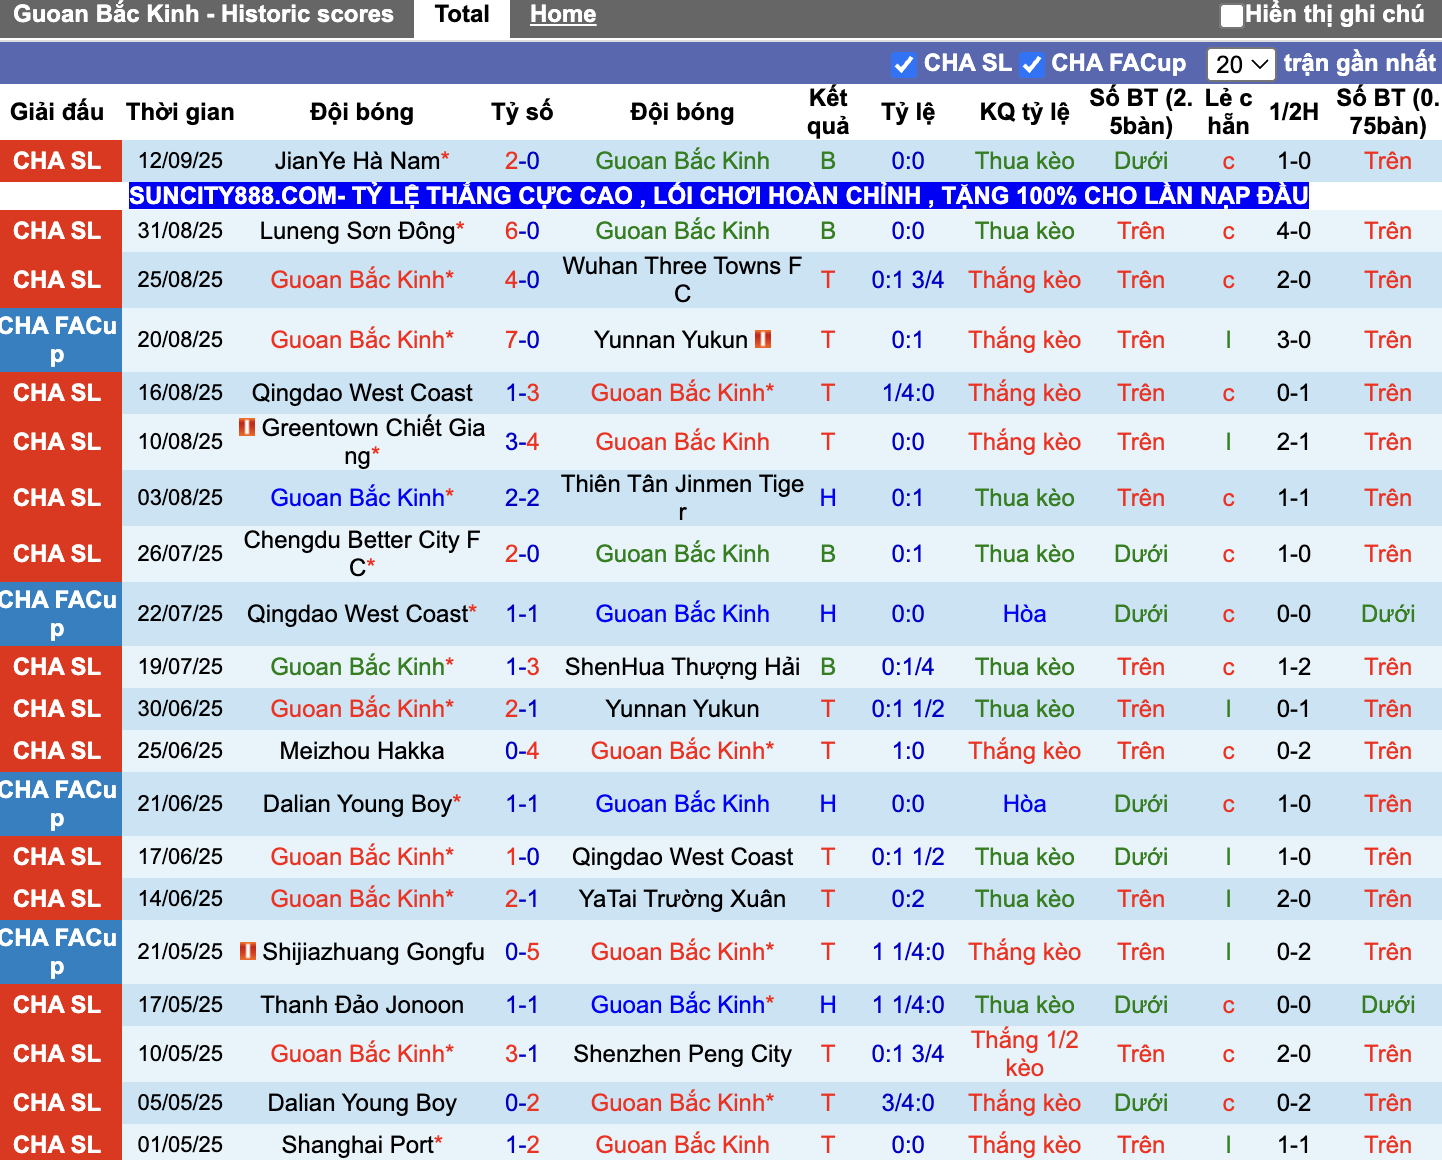1442x1160 pixels.
Task: Click the red card icon beside Shijiazhuang Gongfu
Action: click(248, 951)
